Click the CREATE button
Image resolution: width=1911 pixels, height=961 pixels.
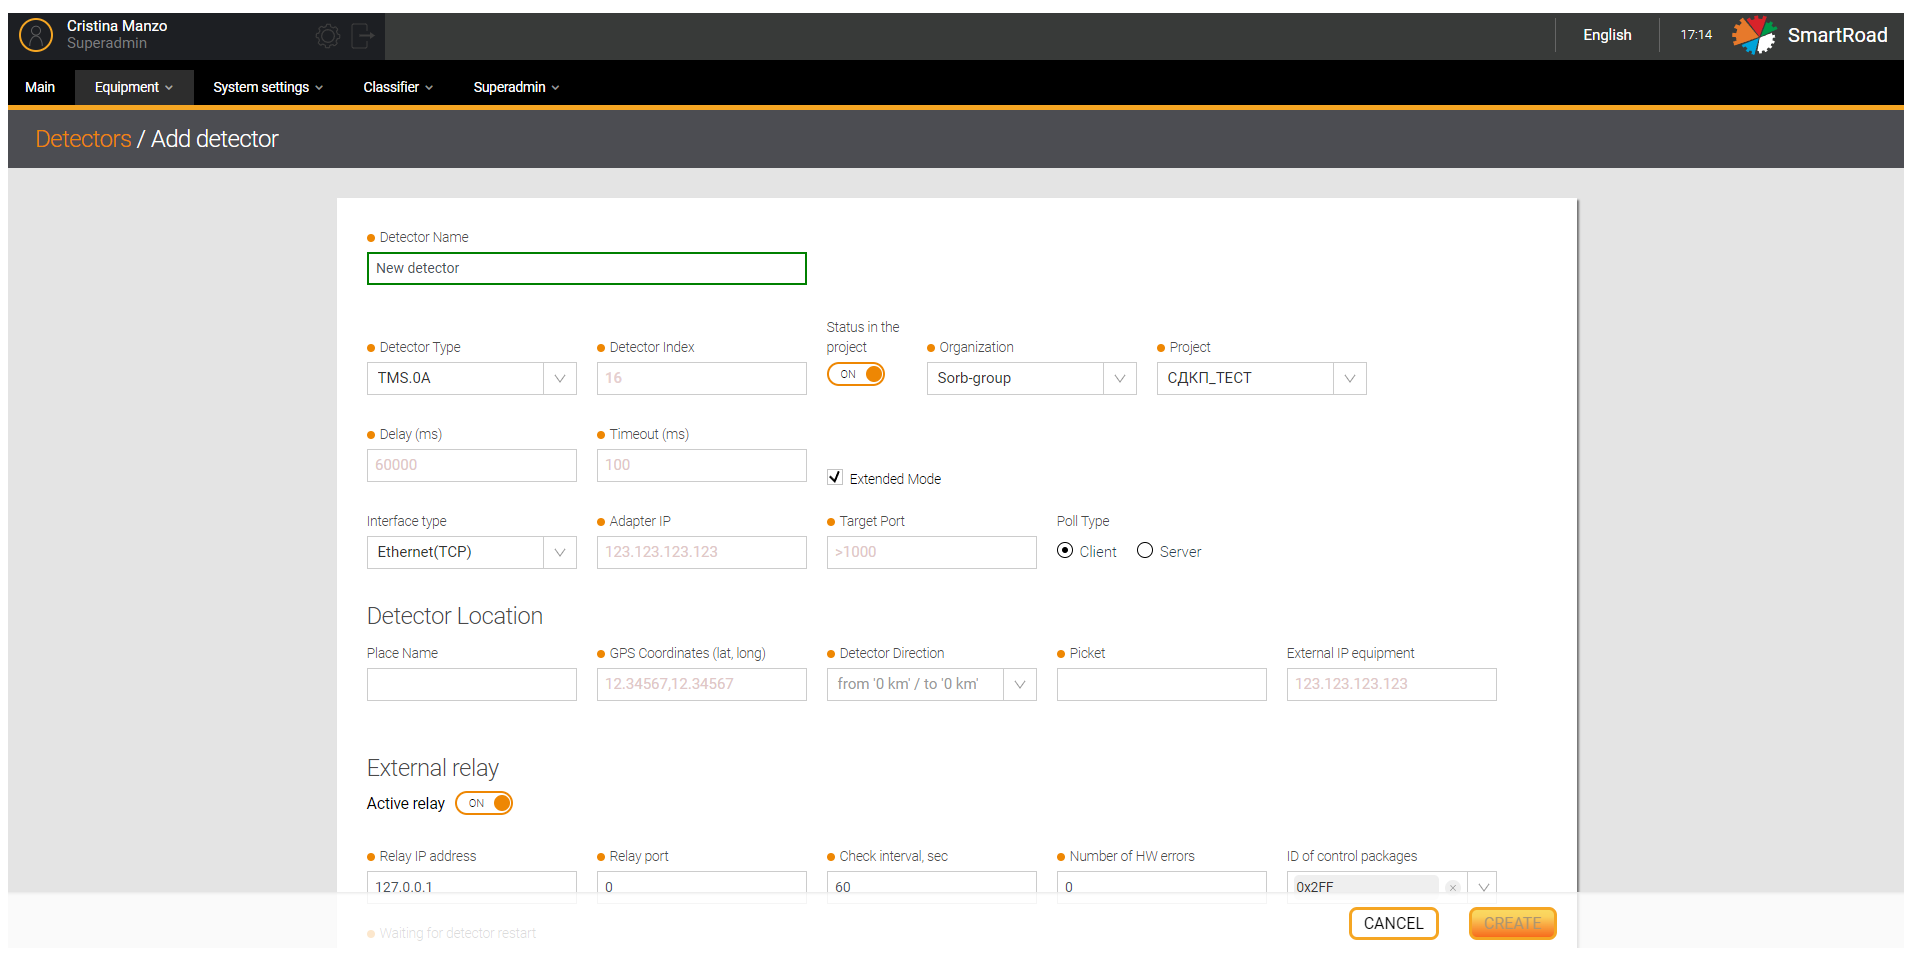(x=1513, y=923)
